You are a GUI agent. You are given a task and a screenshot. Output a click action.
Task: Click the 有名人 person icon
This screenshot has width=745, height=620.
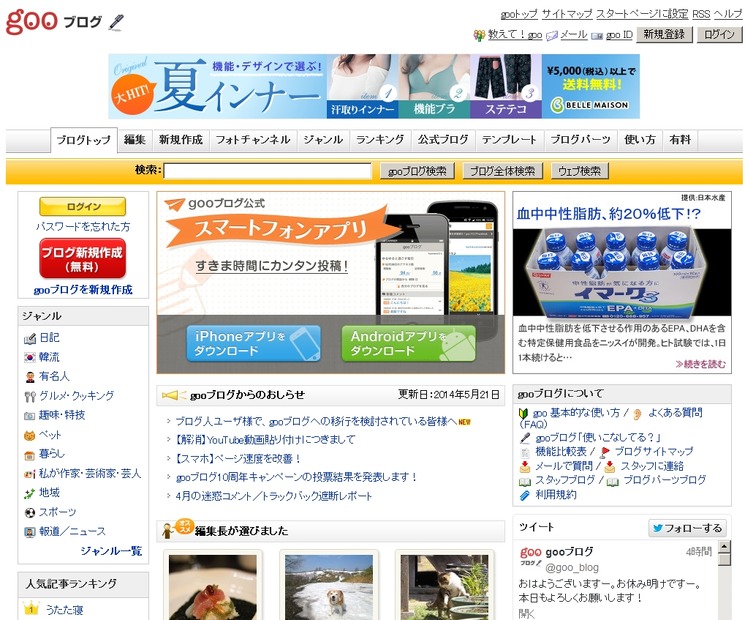[x=30, y=377]
